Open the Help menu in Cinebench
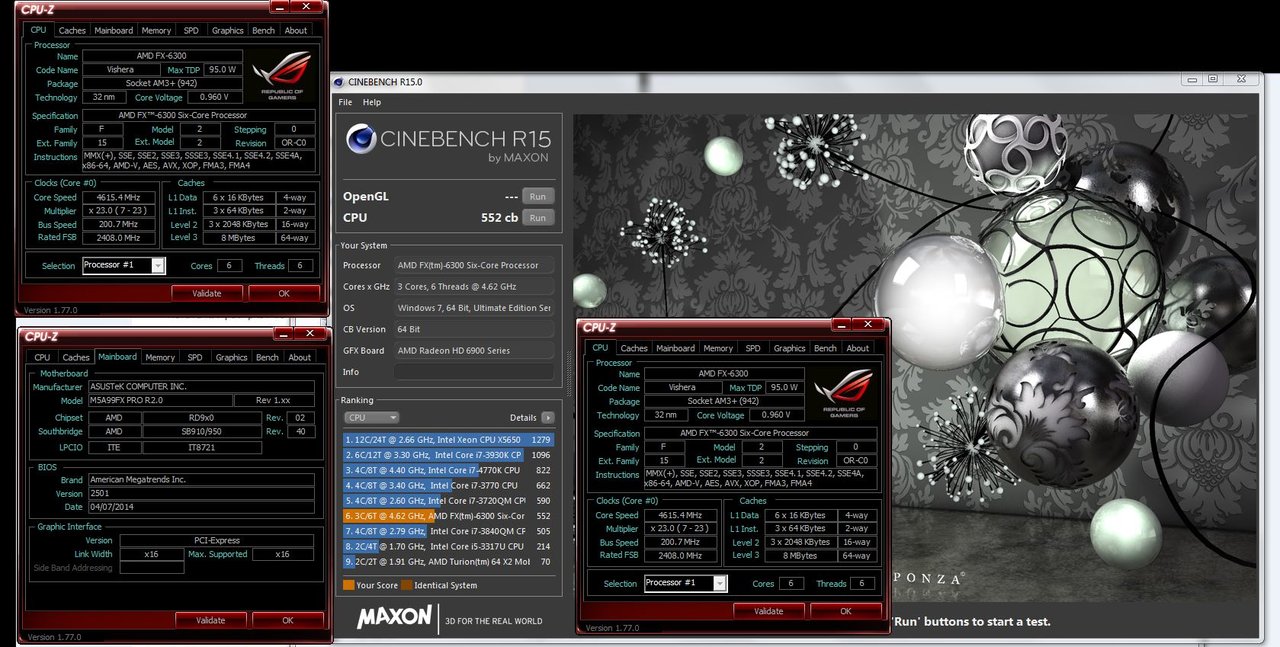The width and height of the screenshot is (1280, 647). click(371, 102)
